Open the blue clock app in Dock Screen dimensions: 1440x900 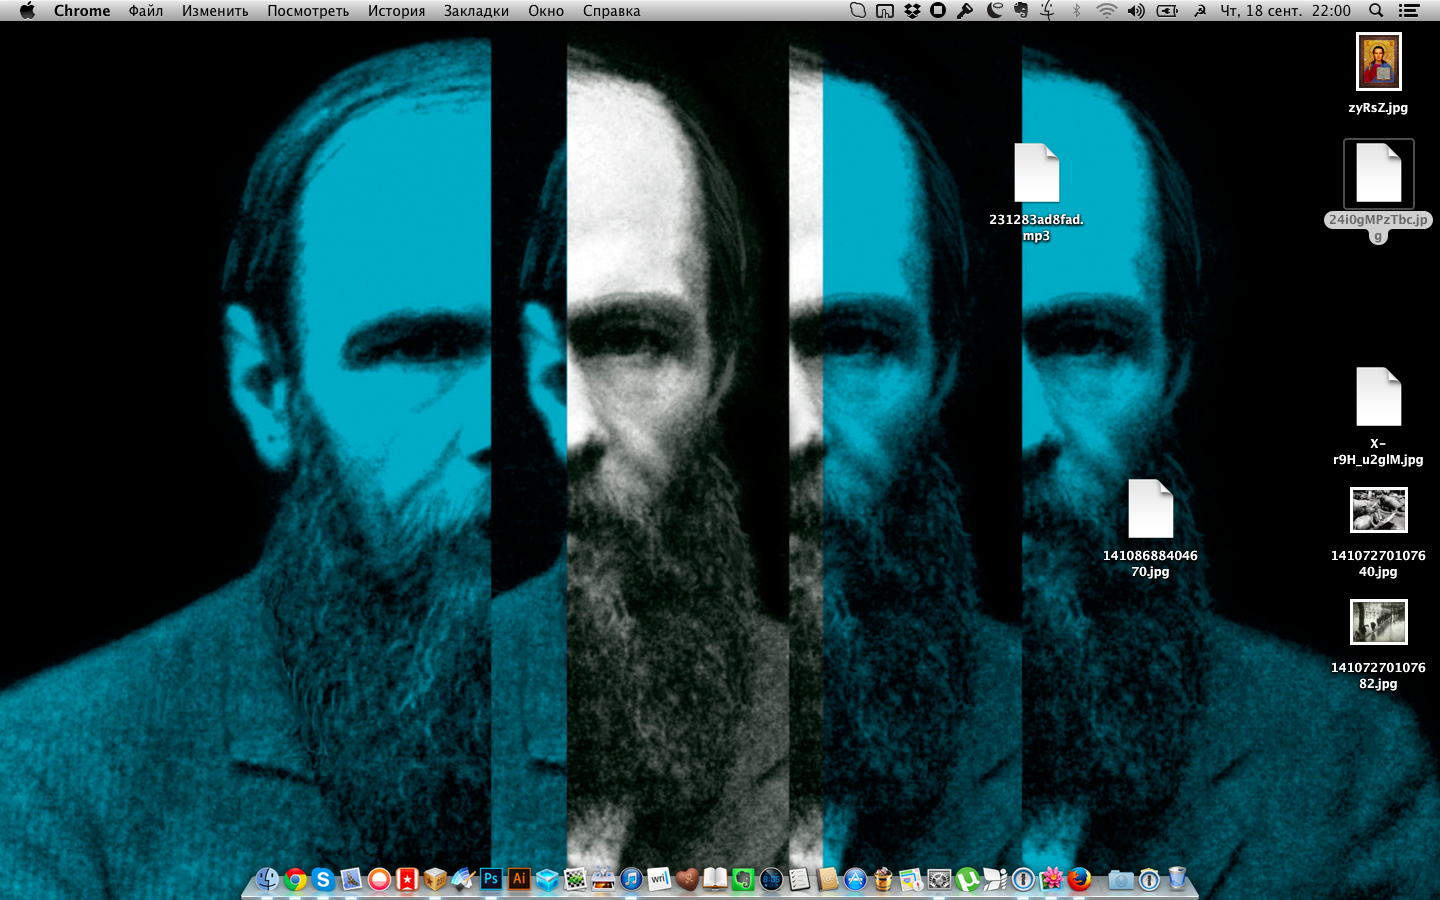tap(771, 879)
